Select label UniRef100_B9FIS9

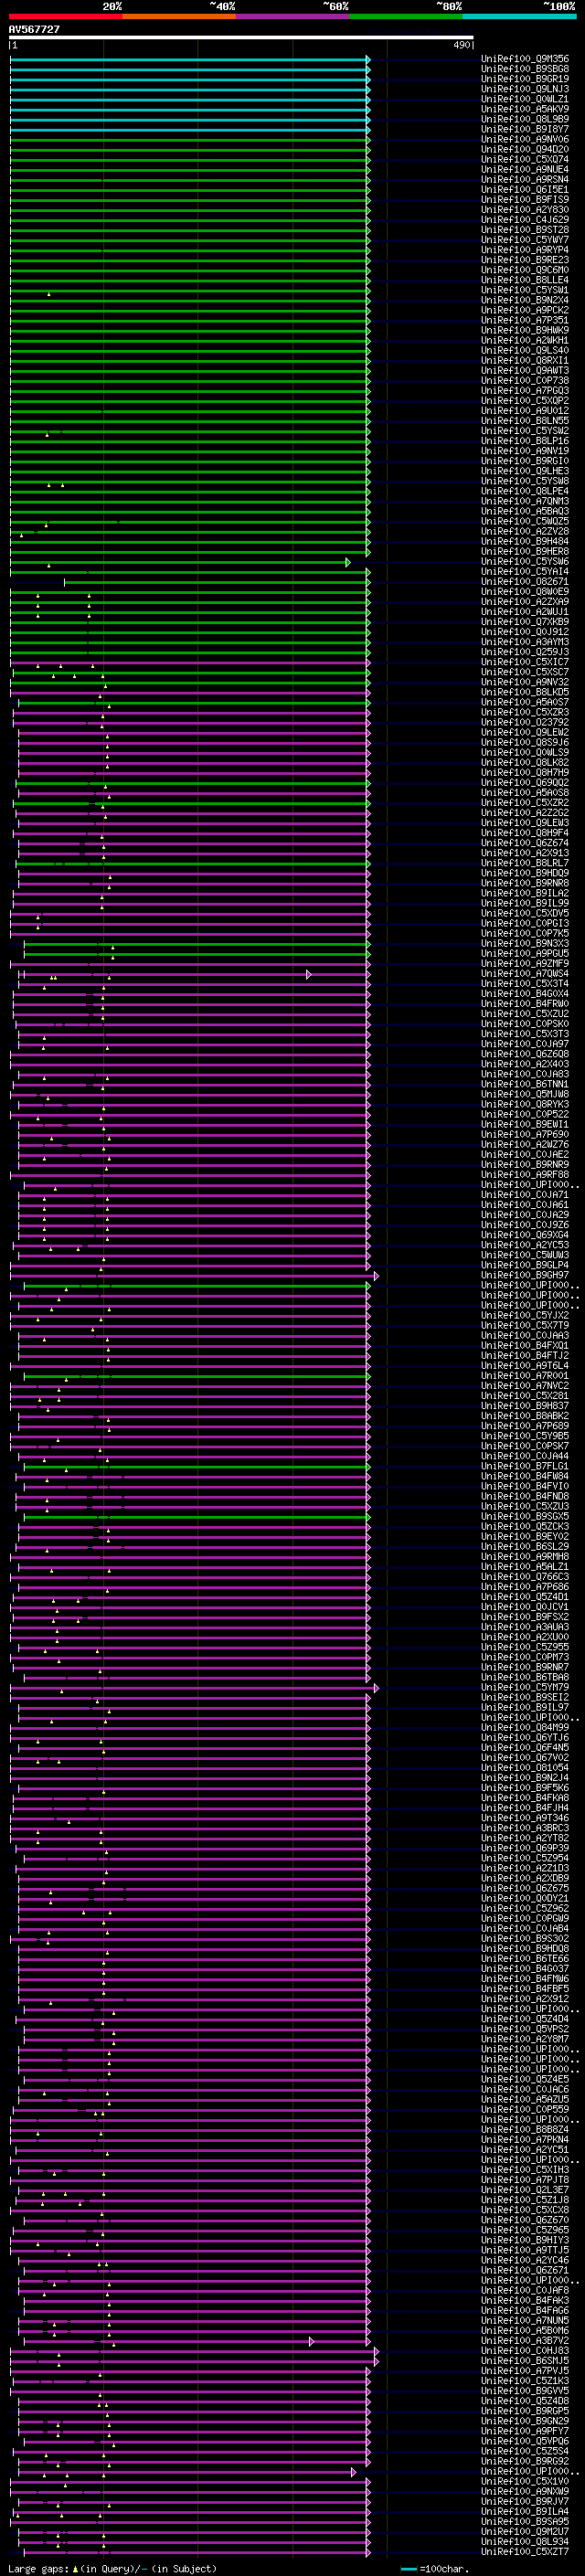pyautogui.click(x=525, y=199)
